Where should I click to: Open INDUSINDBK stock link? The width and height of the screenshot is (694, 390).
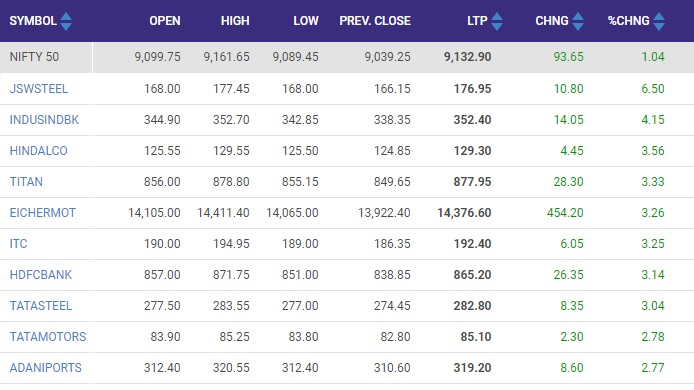point(44,120)
